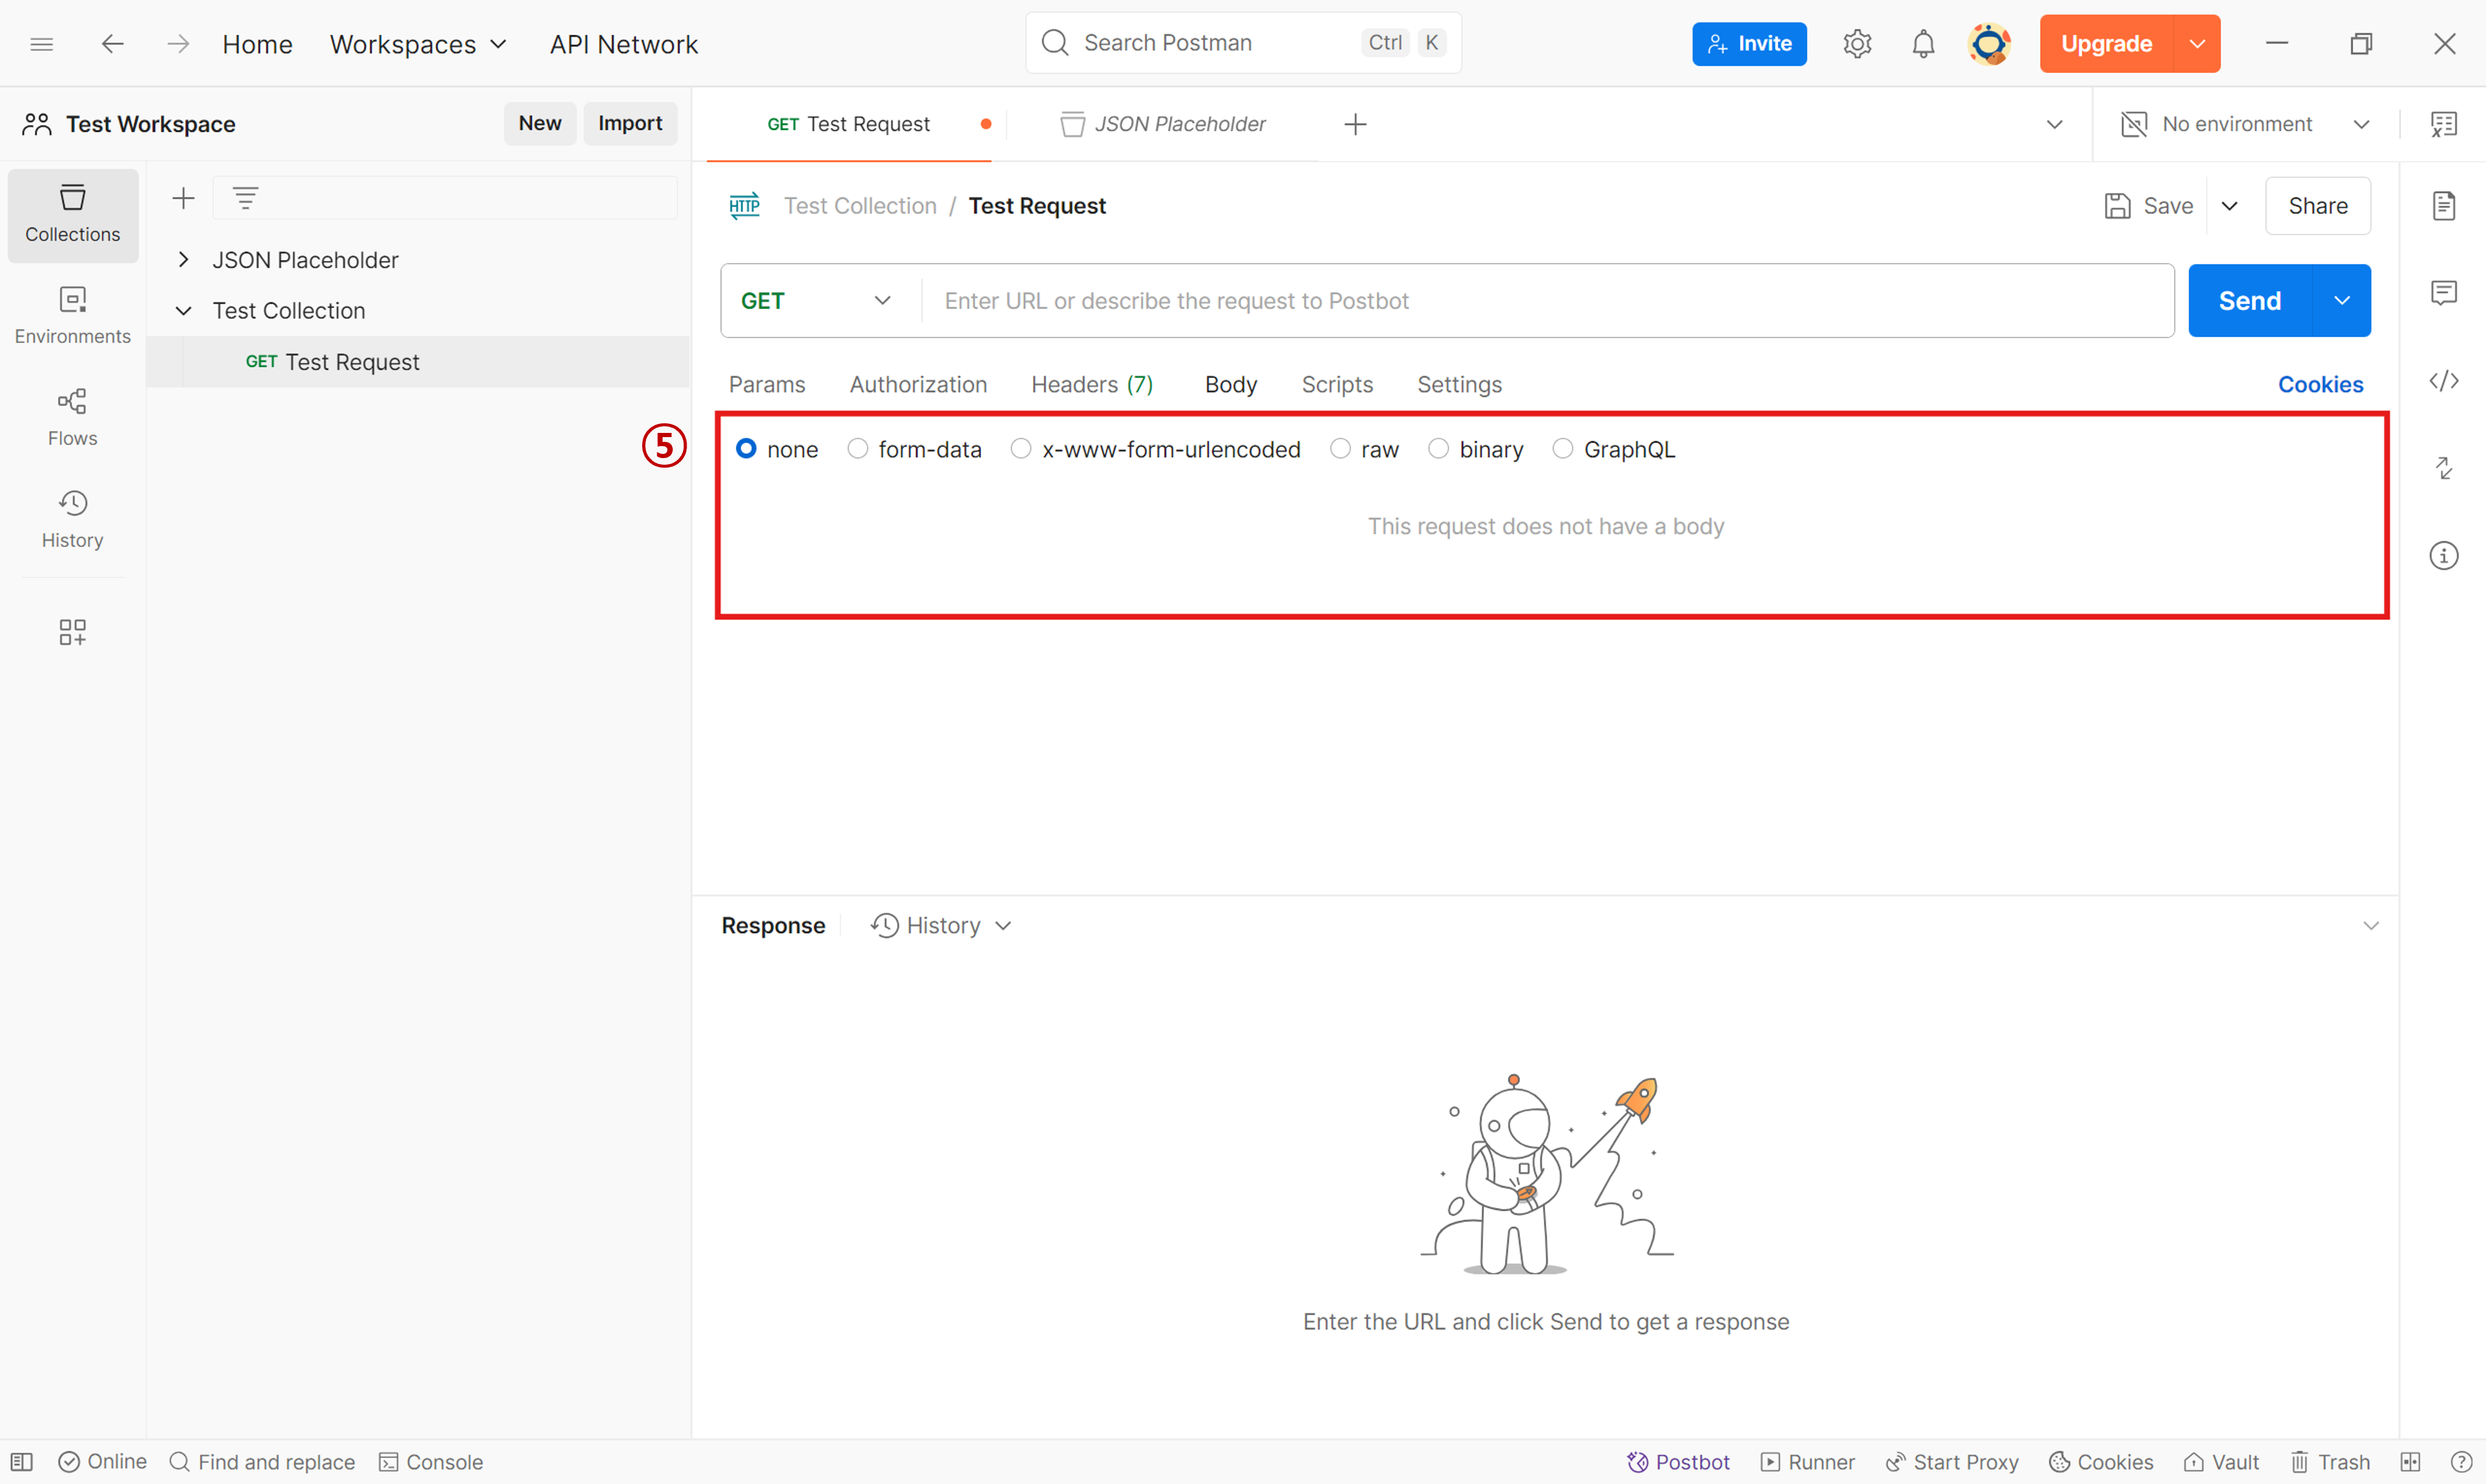The height and width of the screenshot is (1484, 2486).
Task: Collapse the Response pane chevron
Action: pos(2370,926)
